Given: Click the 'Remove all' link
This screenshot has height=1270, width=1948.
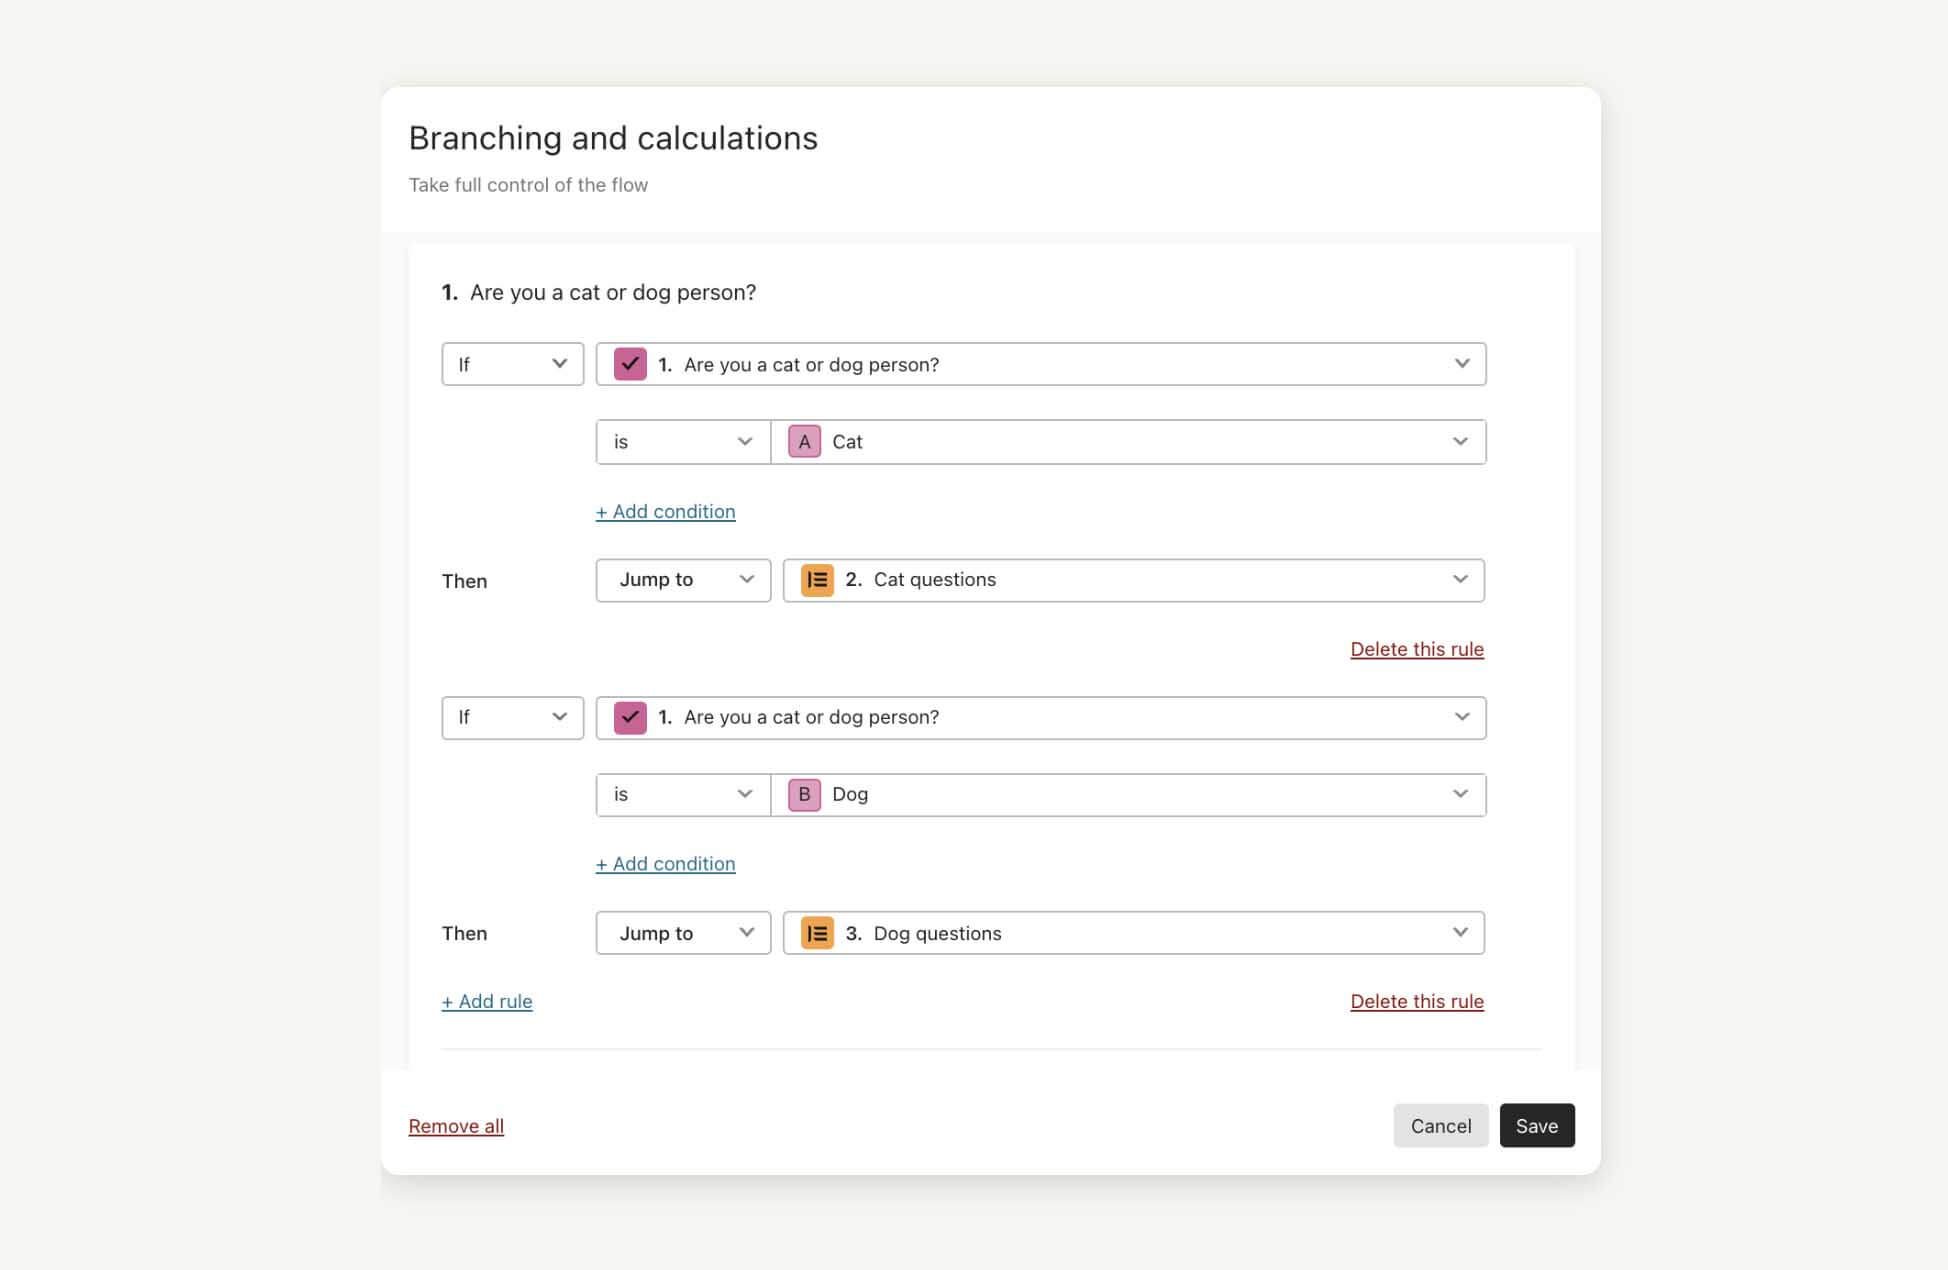Looking at the screenshot, I should (456, 1126).
